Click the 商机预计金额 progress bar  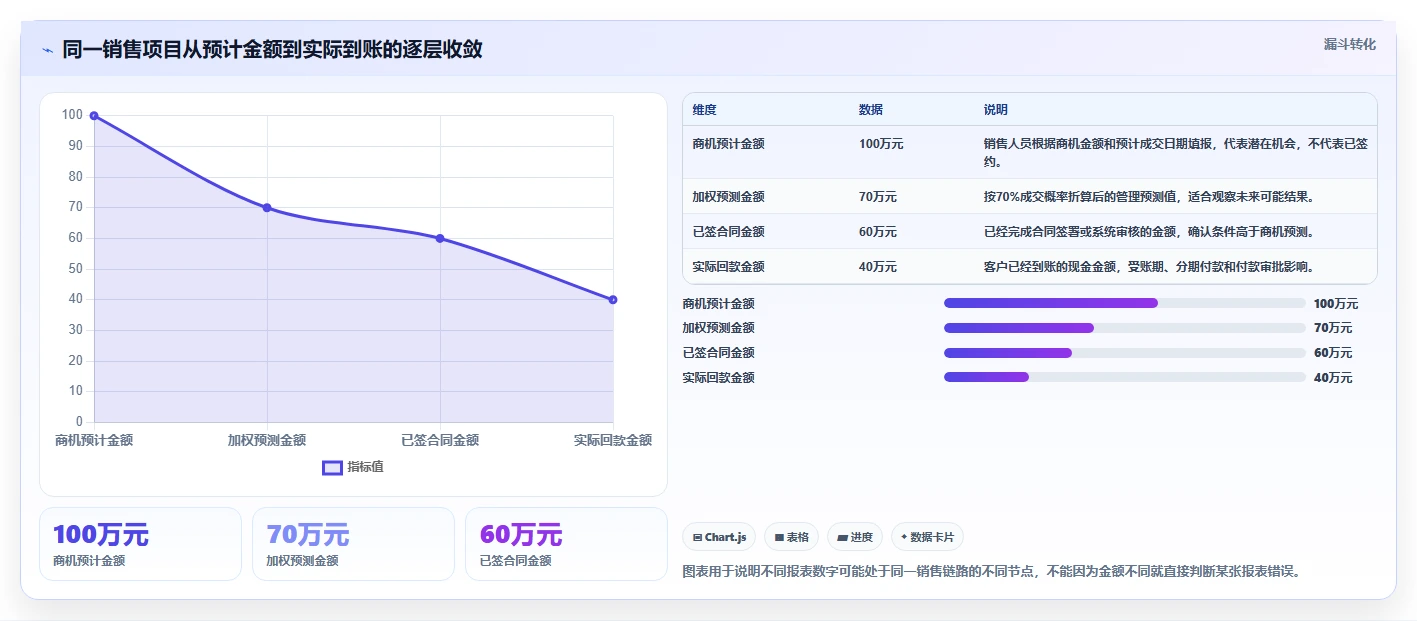point(1125,303)
